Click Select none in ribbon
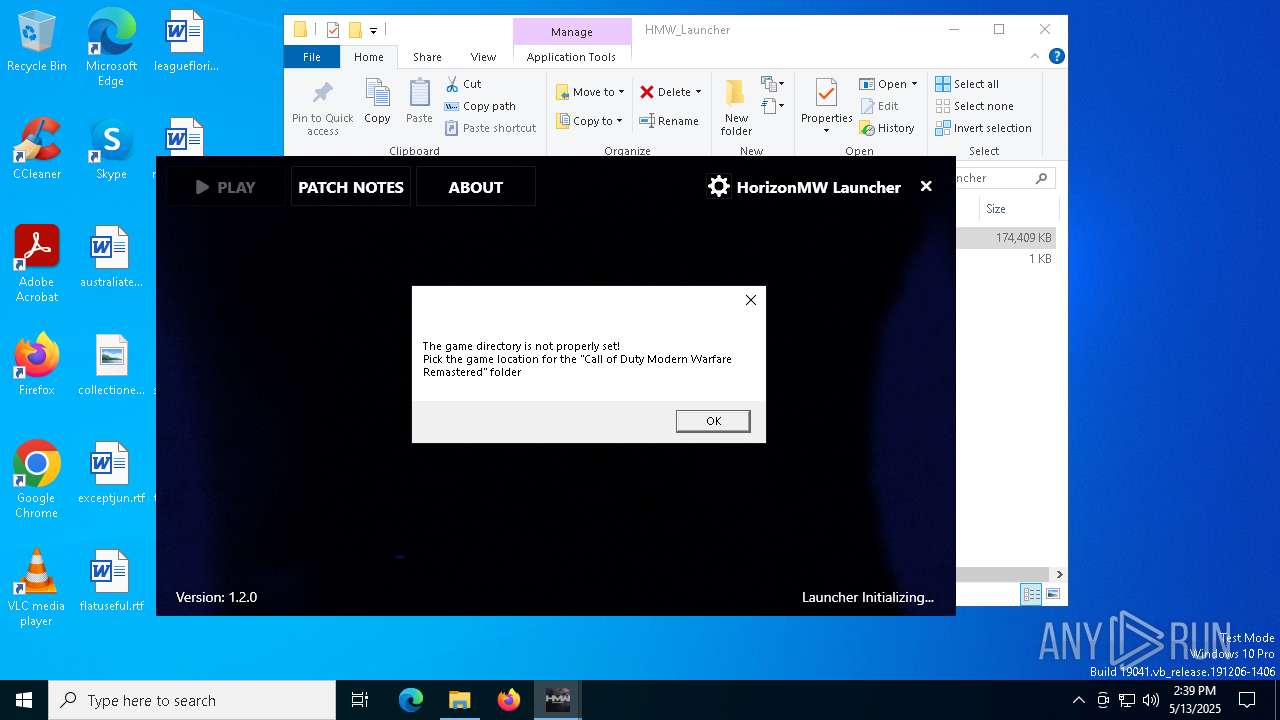 (974, 106)
